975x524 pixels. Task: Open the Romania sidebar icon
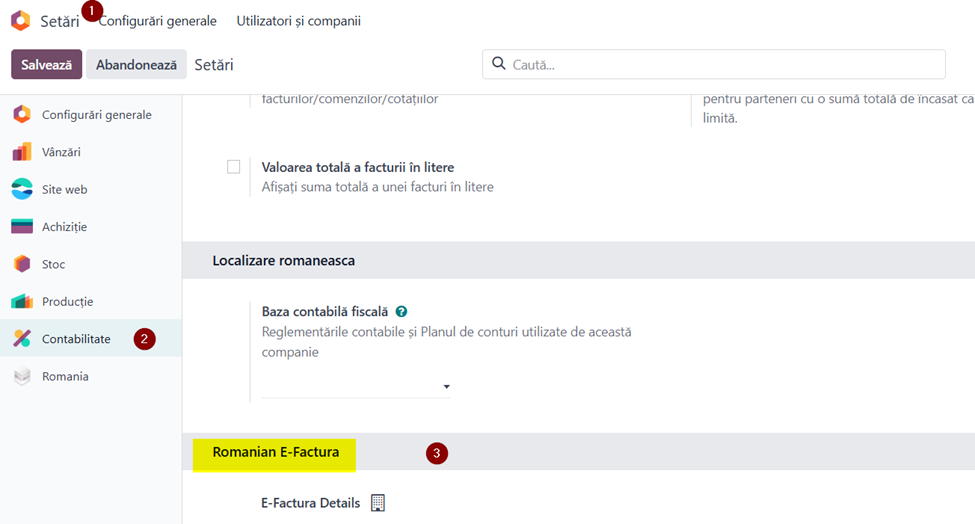pos(22,376)
